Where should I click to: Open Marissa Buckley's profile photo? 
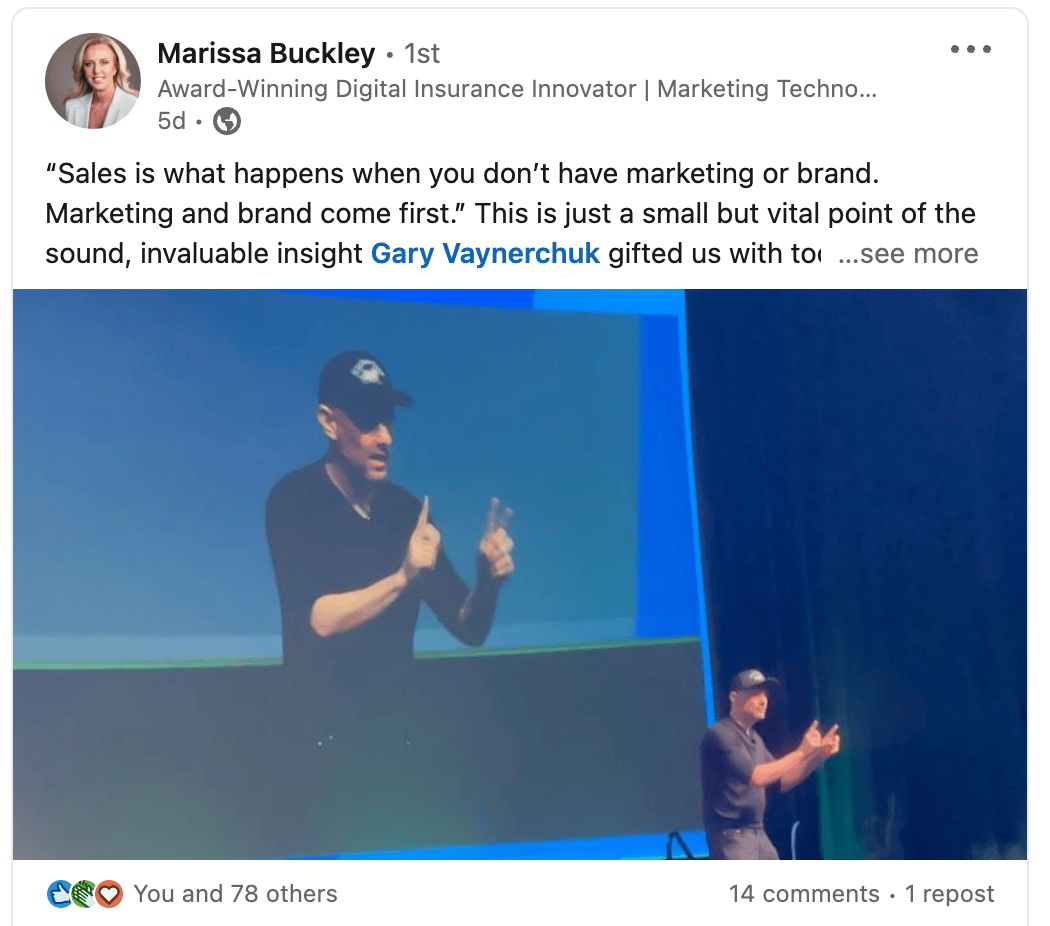(93, 81)
